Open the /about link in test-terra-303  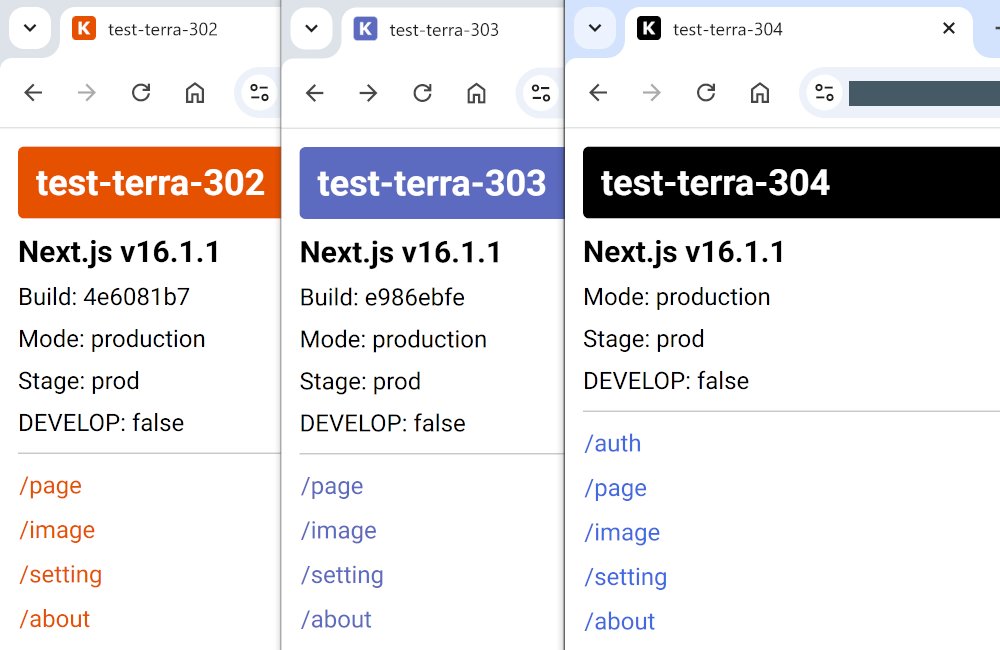coord(336,620)
